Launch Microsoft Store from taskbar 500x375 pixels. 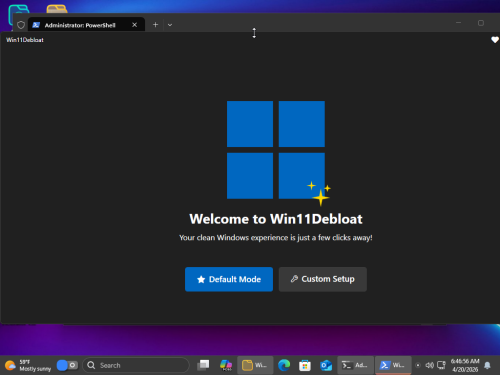click(305, 365)
